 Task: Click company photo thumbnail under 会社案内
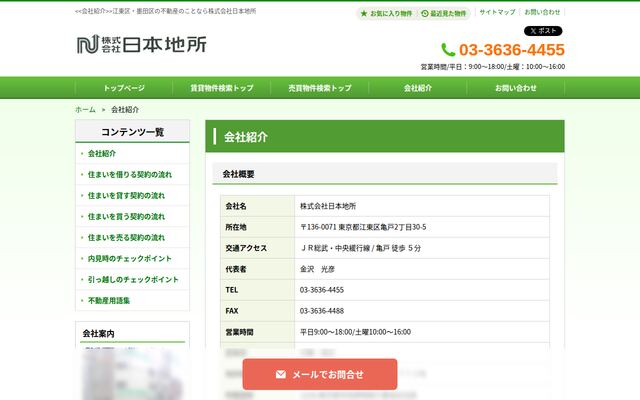tap(132, 373)
